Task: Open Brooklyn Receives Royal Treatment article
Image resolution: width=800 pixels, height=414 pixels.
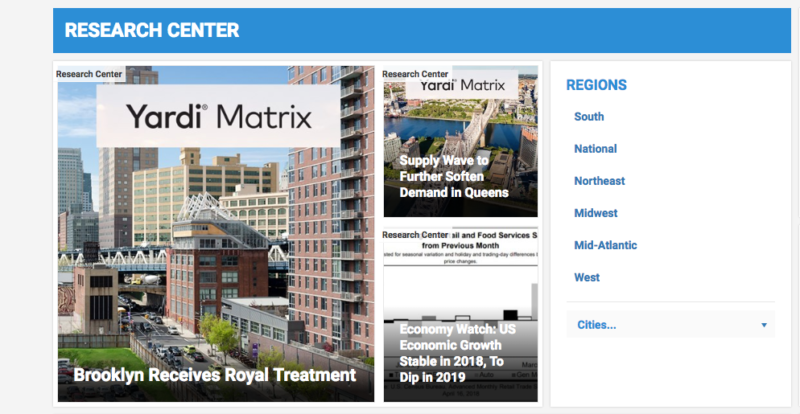Action: point(215,375)
